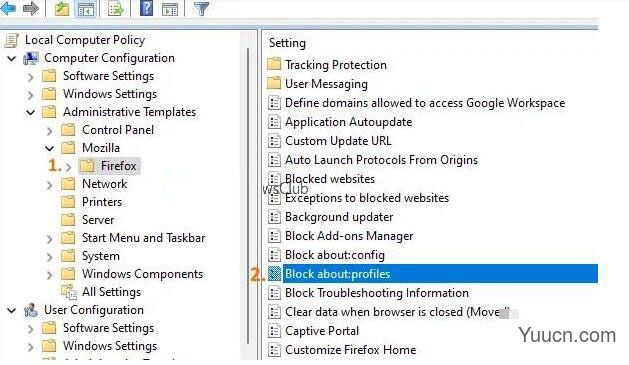629x365 pixels.
Task: Toggle the Show/Hide Action Pane icon
Action: tap(170, 9)
